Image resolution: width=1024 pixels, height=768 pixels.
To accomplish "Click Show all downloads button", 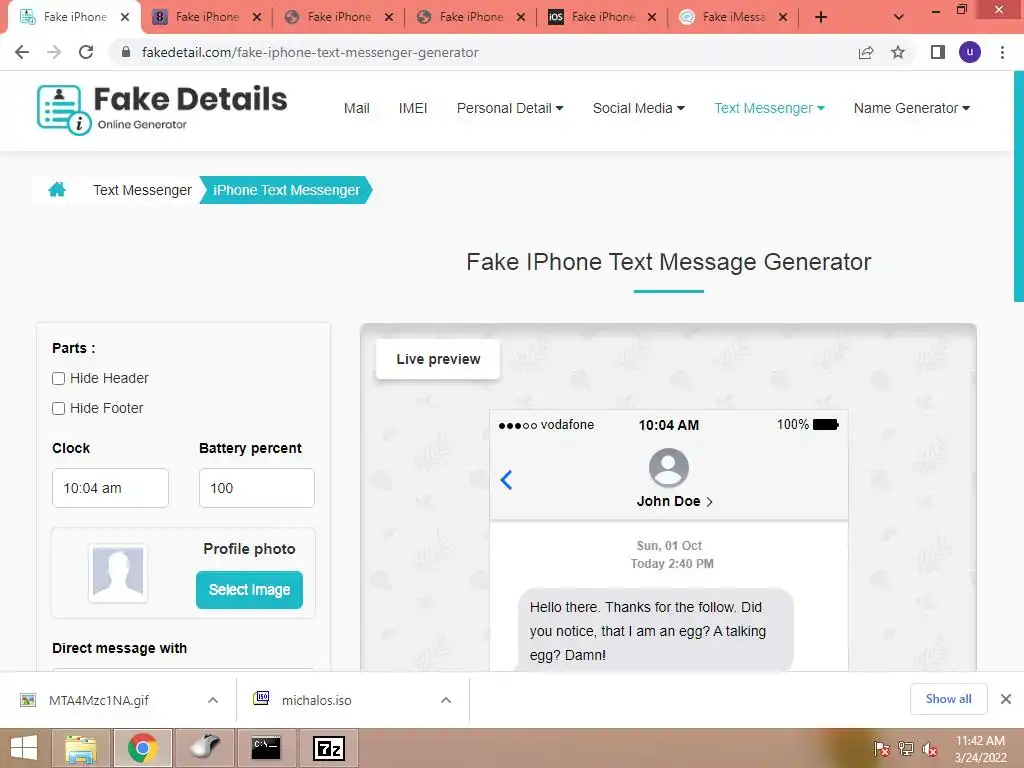I will click(948, 699).
